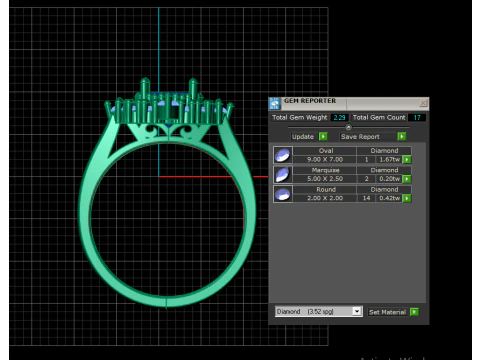480x360 pixels.
Task: Click the Total Gem Count label
Action: coord(379,117)
